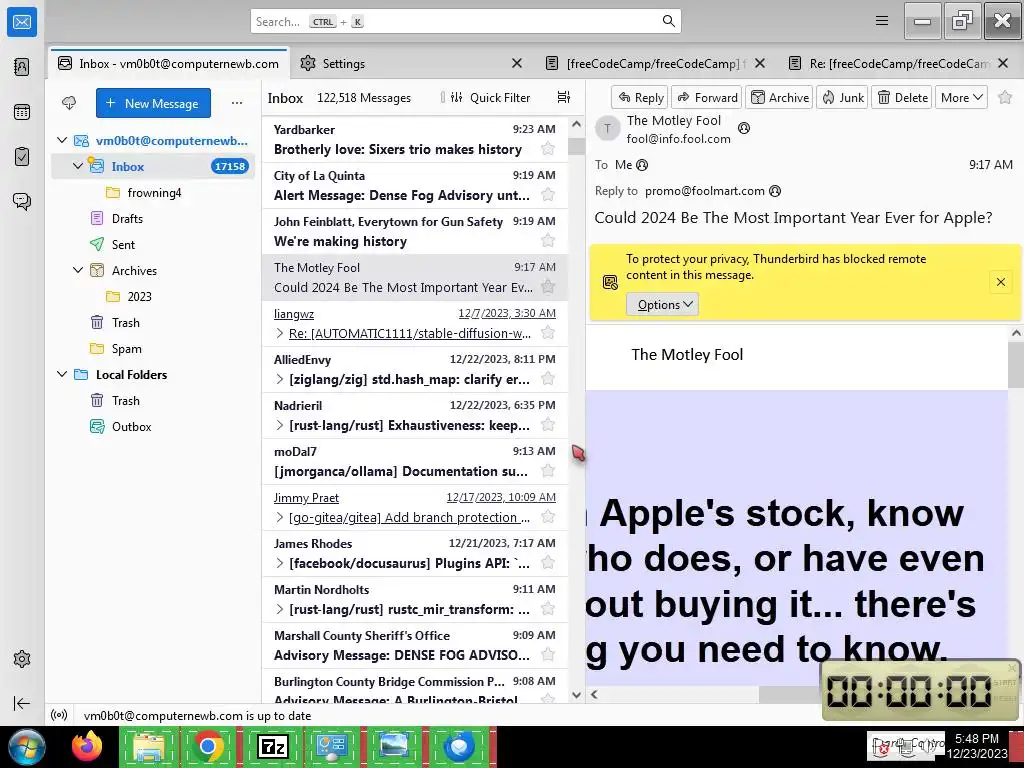Open the Thunderbird application menu hamburger

882,21
